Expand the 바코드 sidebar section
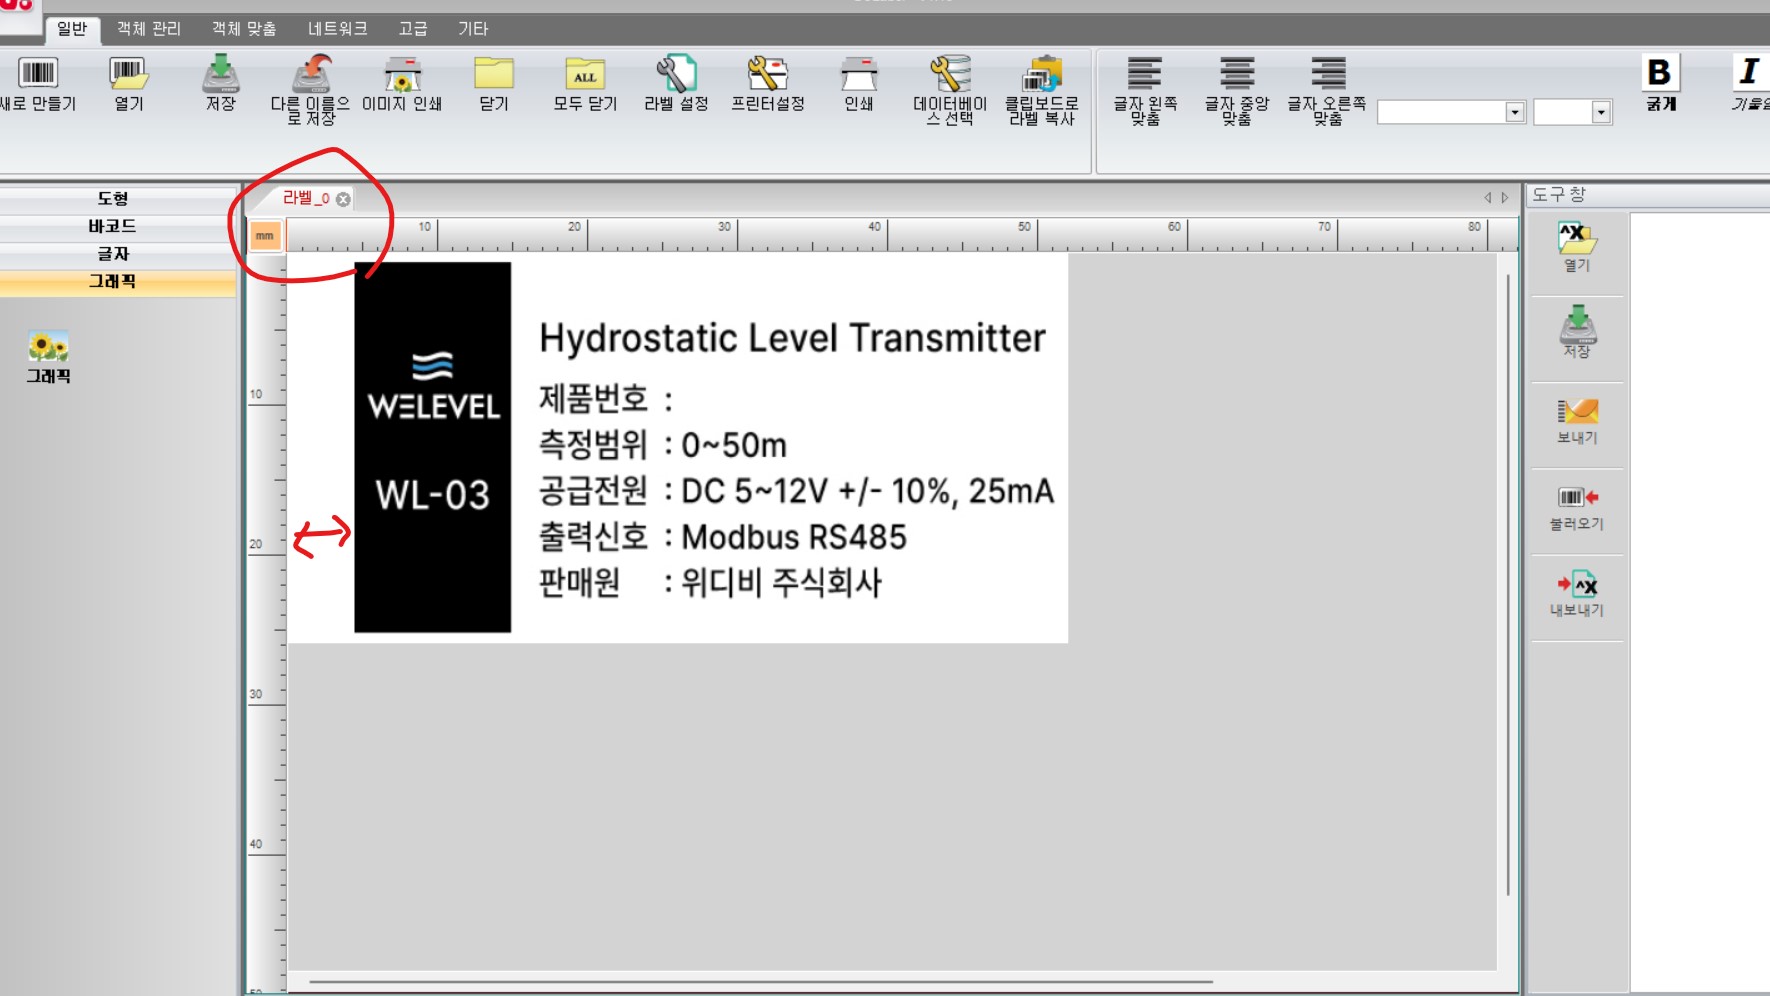This screenshot has height=996, width=1770. pos(113,226)
